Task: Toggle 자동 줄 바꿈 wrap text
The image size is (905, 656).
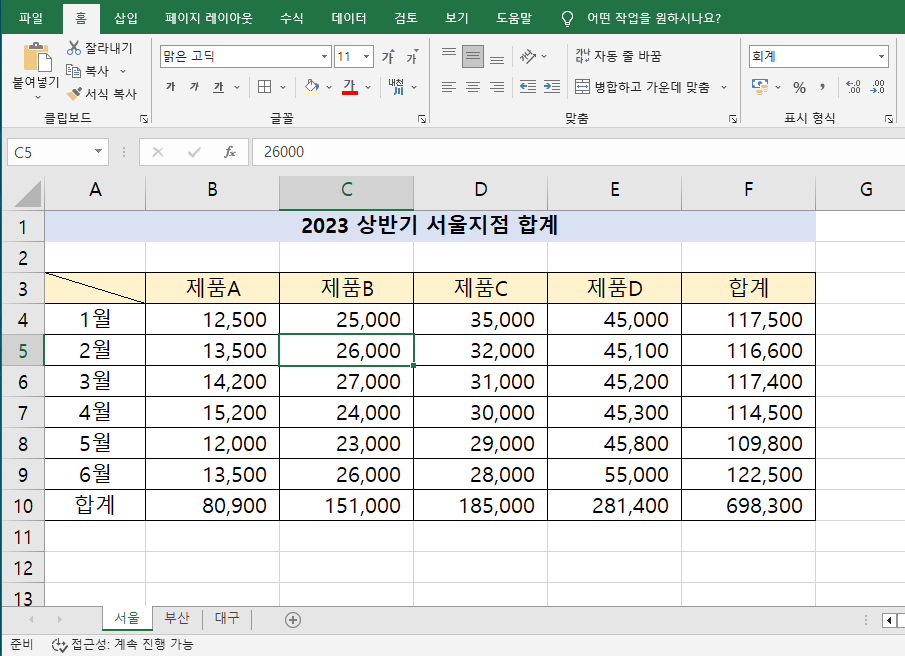Action: click(x=618, y=57)
